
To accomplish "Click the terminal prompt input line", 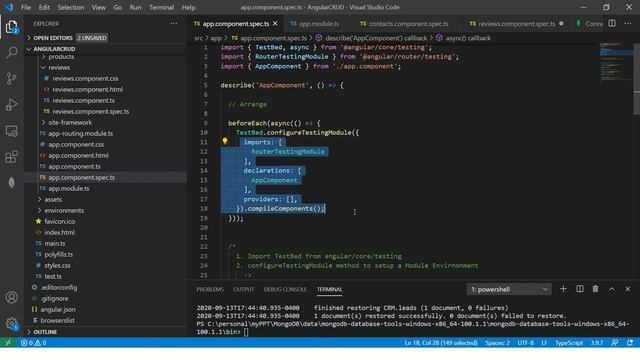I will tap(246, 332).
